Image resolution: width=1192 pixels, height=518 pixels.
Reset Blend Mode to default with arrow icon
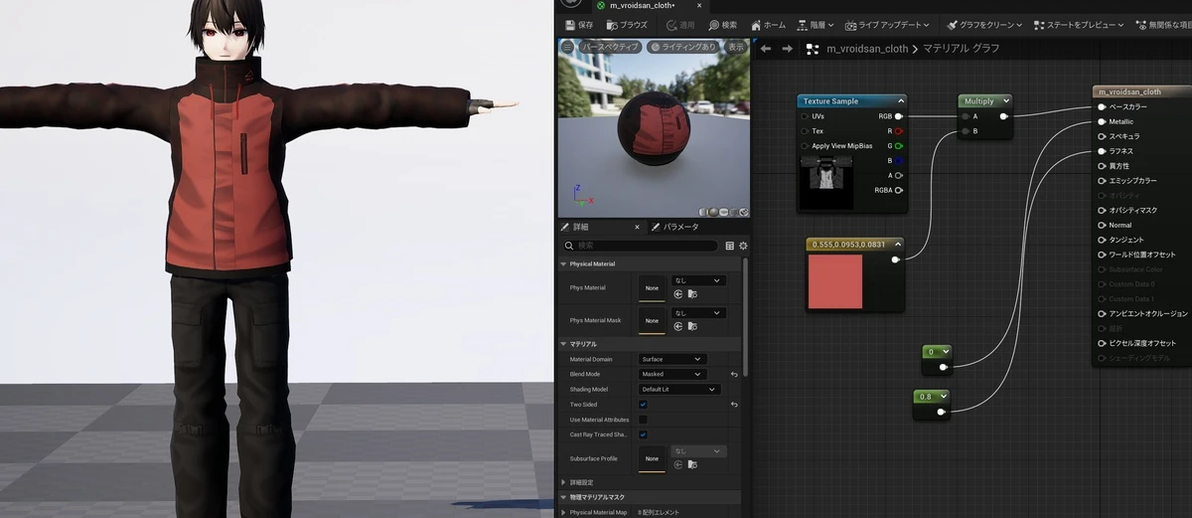click(734, 374)
